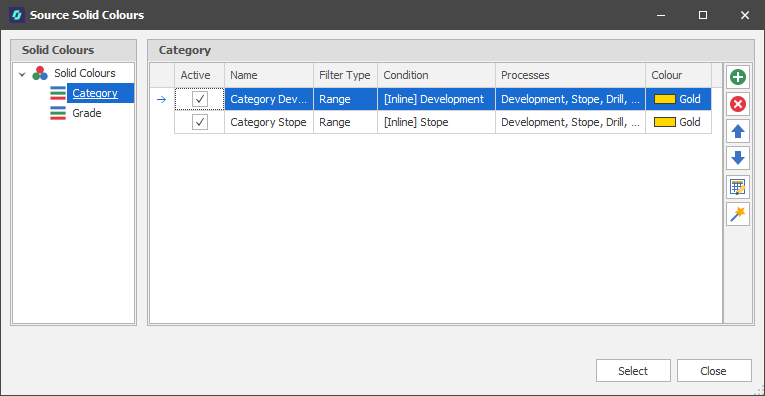Screen dimensions: 765x396
Task: Select the Category tree item
Action: click(95, 93)
